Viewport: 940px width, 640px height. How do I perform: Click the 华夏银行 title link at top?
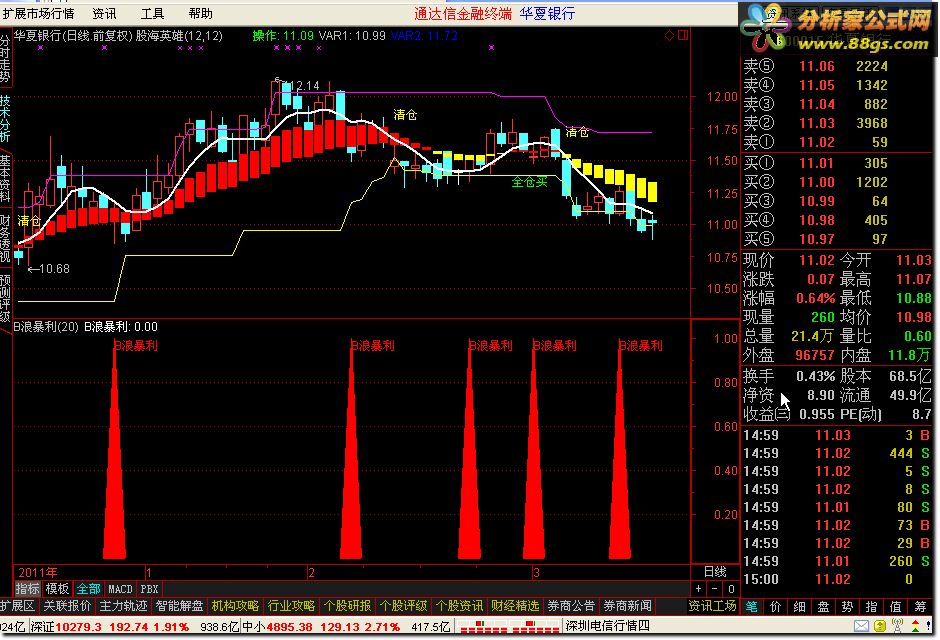coord(547,14)
